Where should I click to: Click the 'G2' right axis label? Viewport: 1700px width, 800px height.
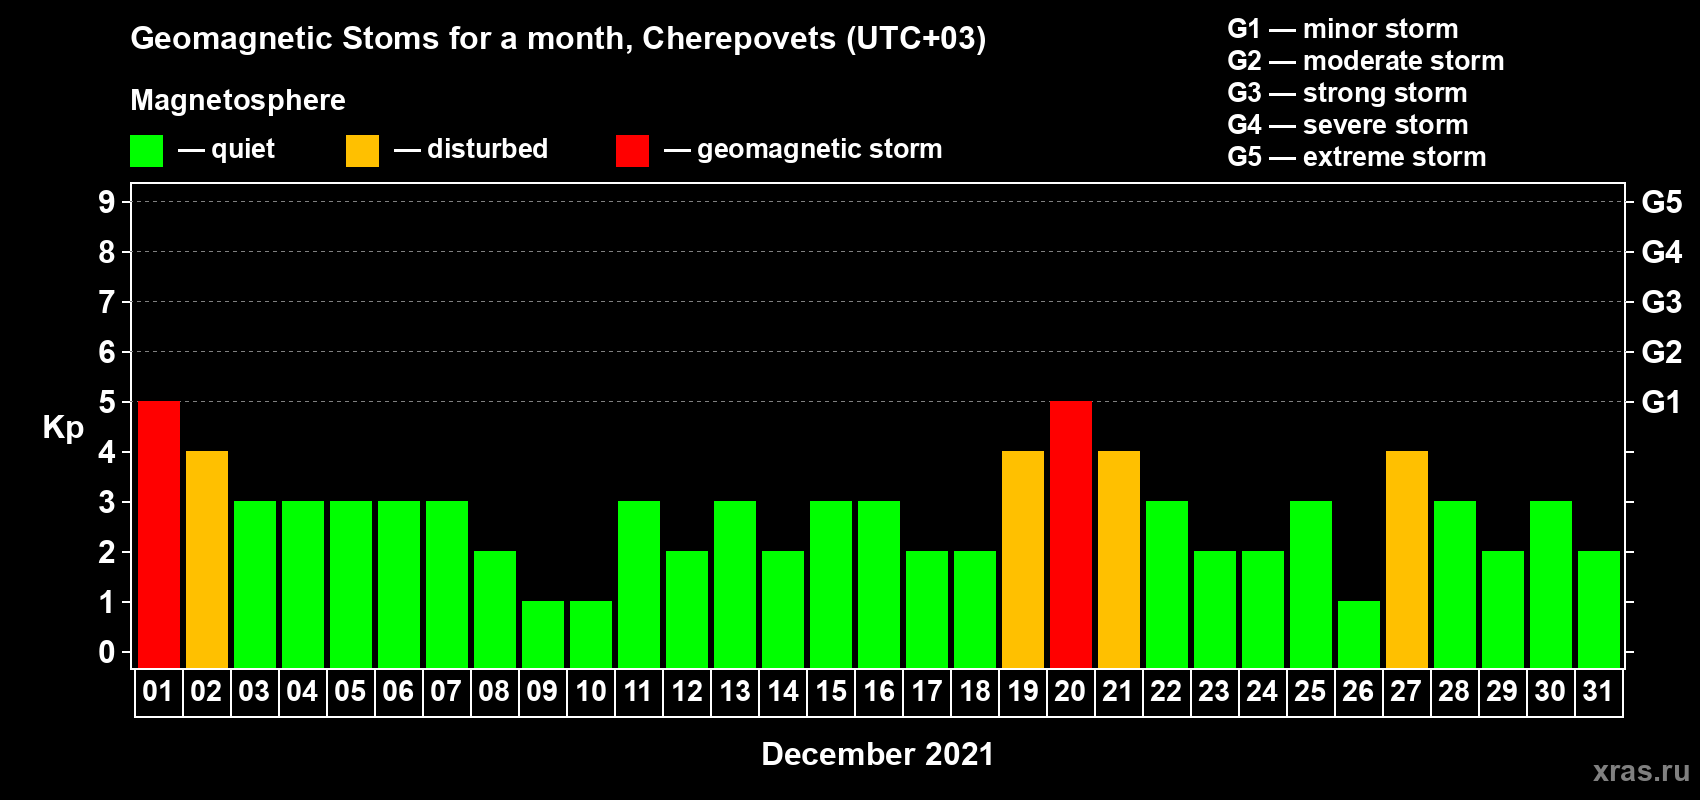[x=1662, y=352]
